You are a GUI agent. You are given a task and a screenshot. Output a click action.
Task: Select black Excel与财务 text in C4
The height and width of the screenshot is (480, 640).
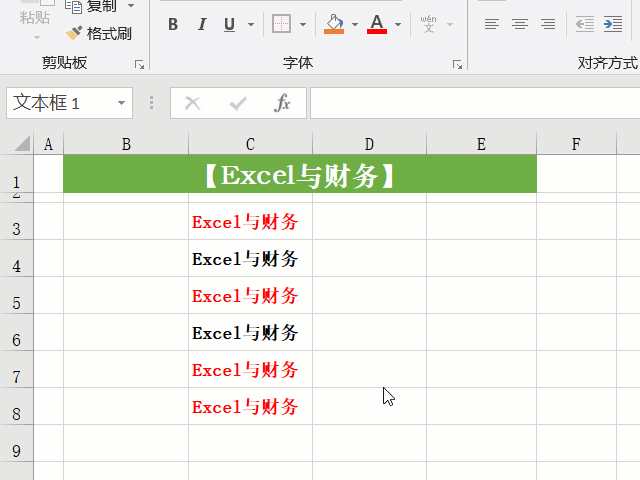click(245, 259)
